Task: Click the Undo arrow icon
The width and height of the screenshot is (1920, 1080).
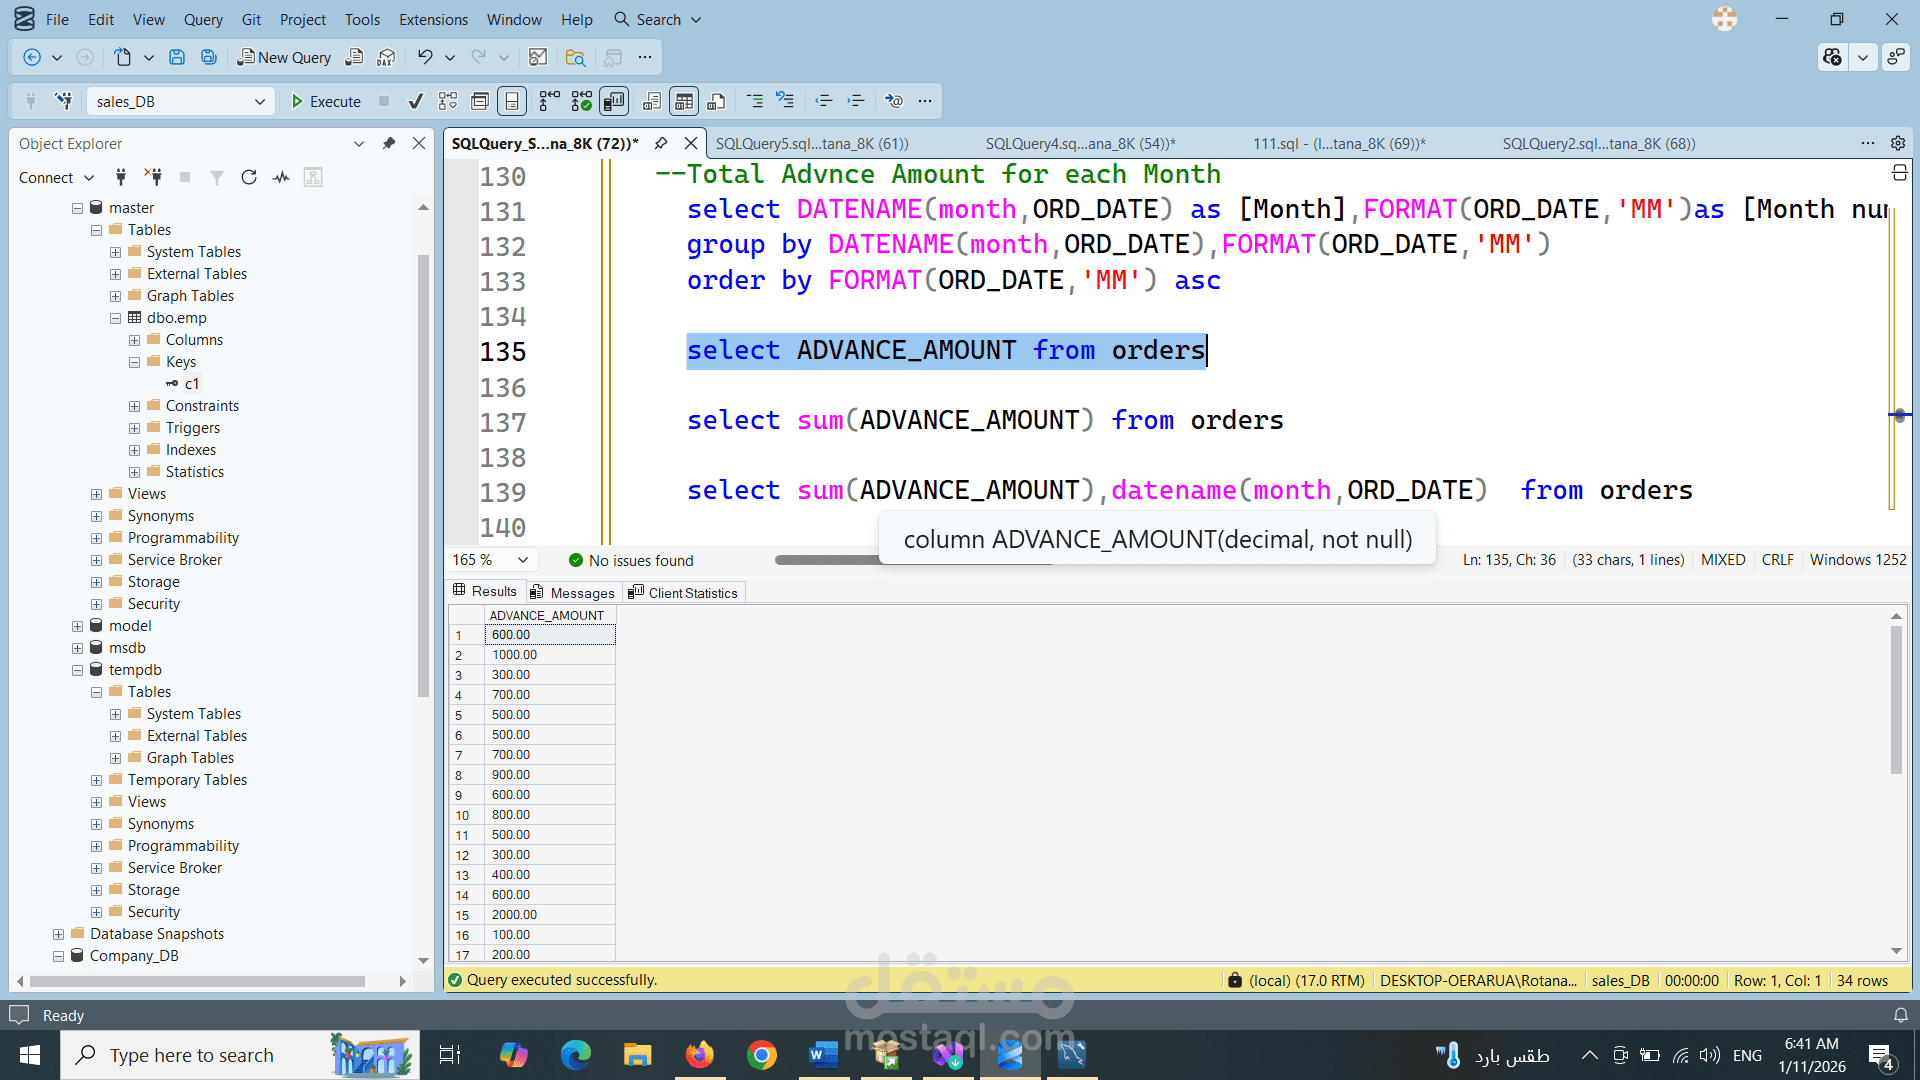Action: tap(425, 57)
